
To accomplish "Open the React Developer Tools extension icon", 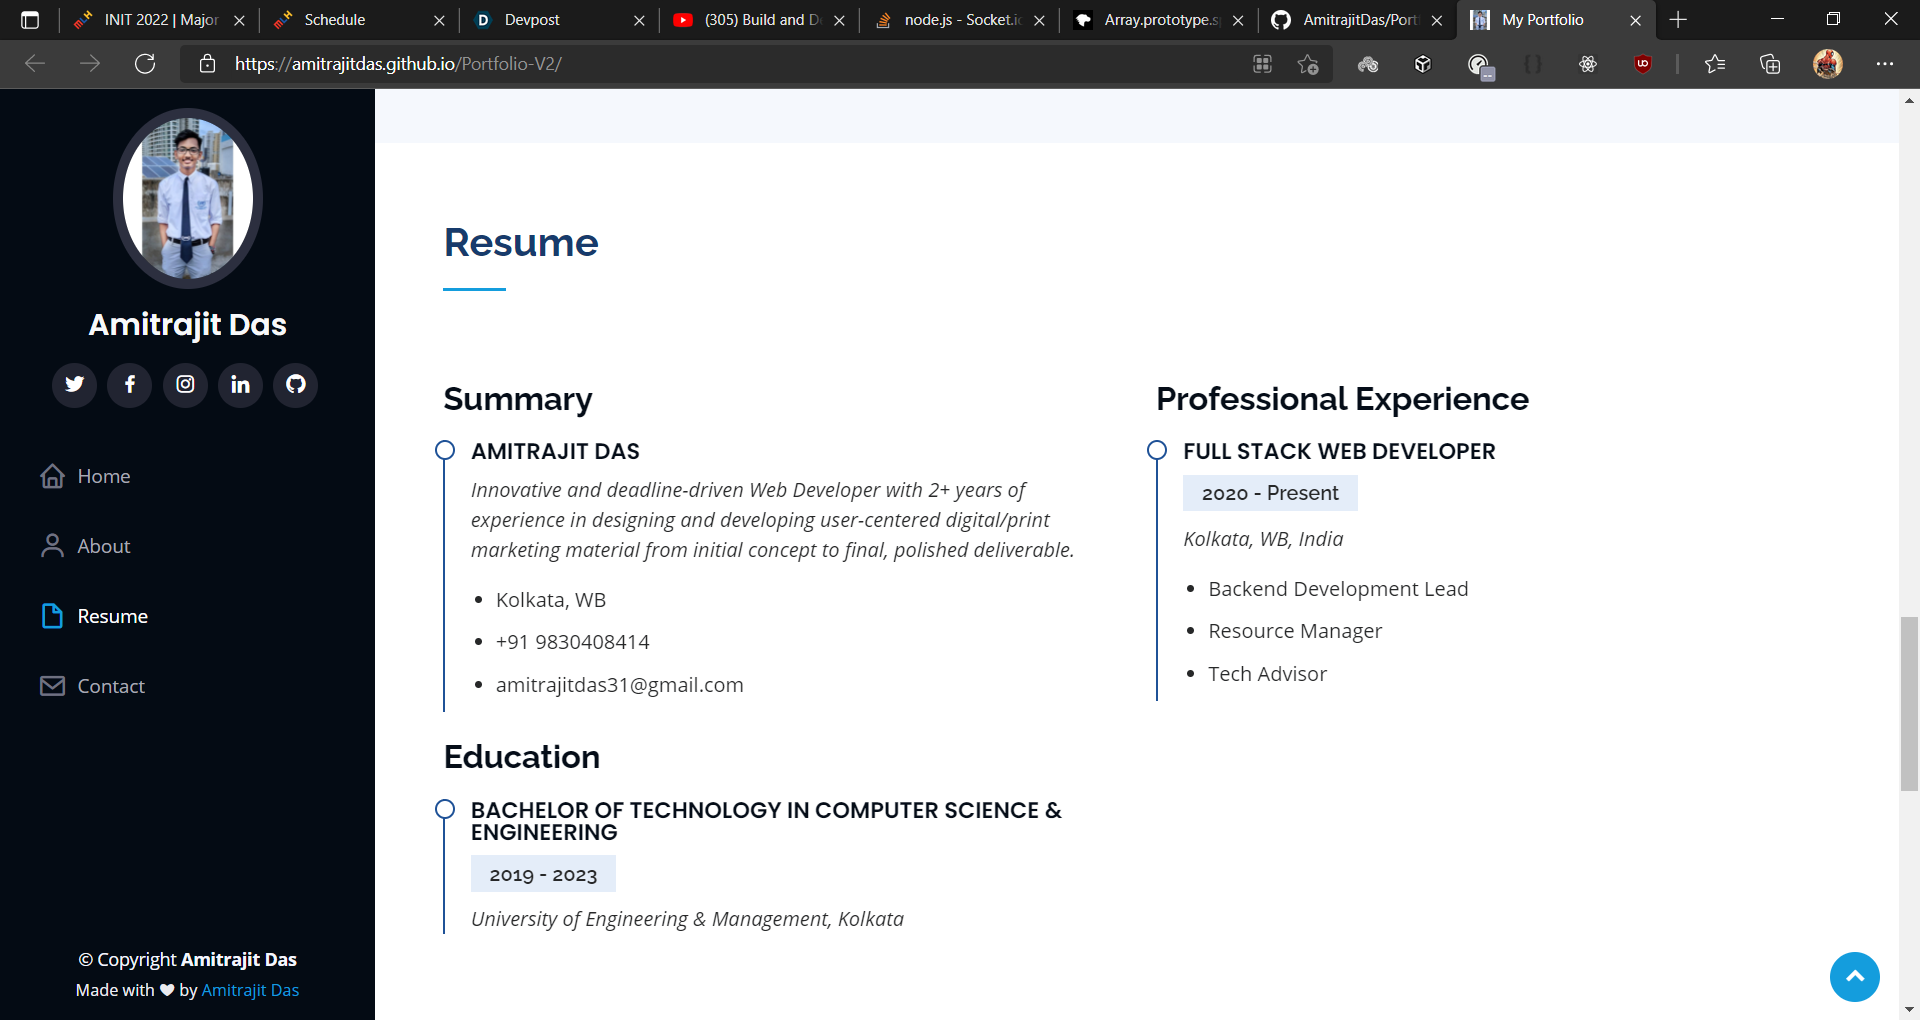I will coord(1588,64).
